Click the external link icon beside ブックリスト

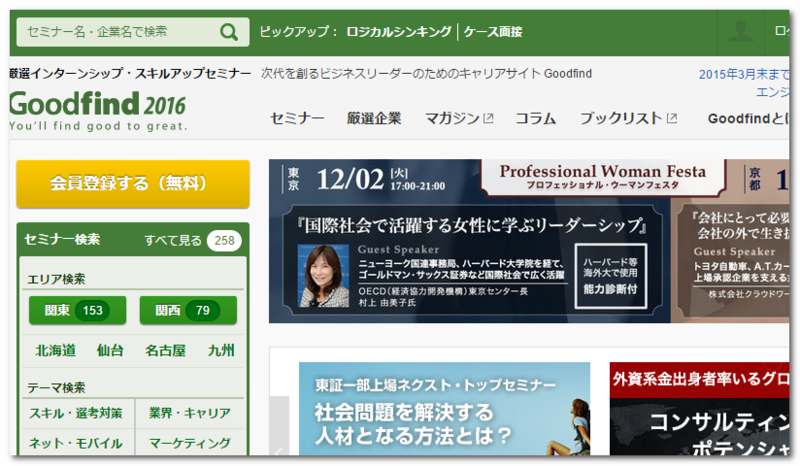coord(672,118)
